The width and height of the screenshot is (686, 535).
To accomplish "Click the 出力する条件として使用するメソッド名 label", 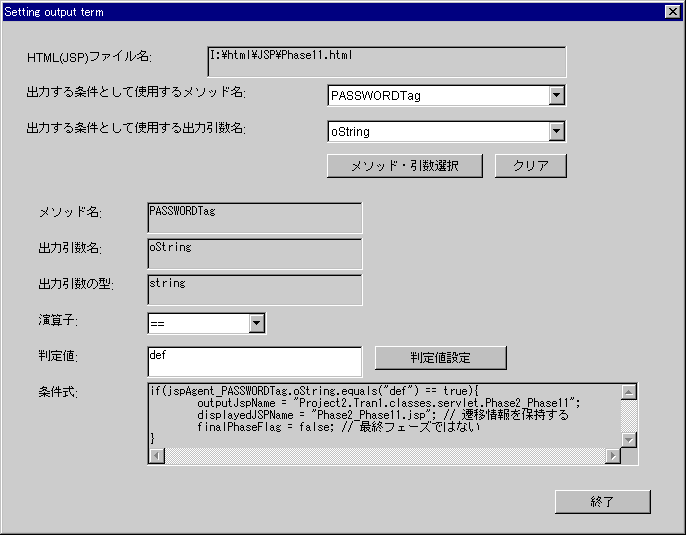I will tap(136, 92).
